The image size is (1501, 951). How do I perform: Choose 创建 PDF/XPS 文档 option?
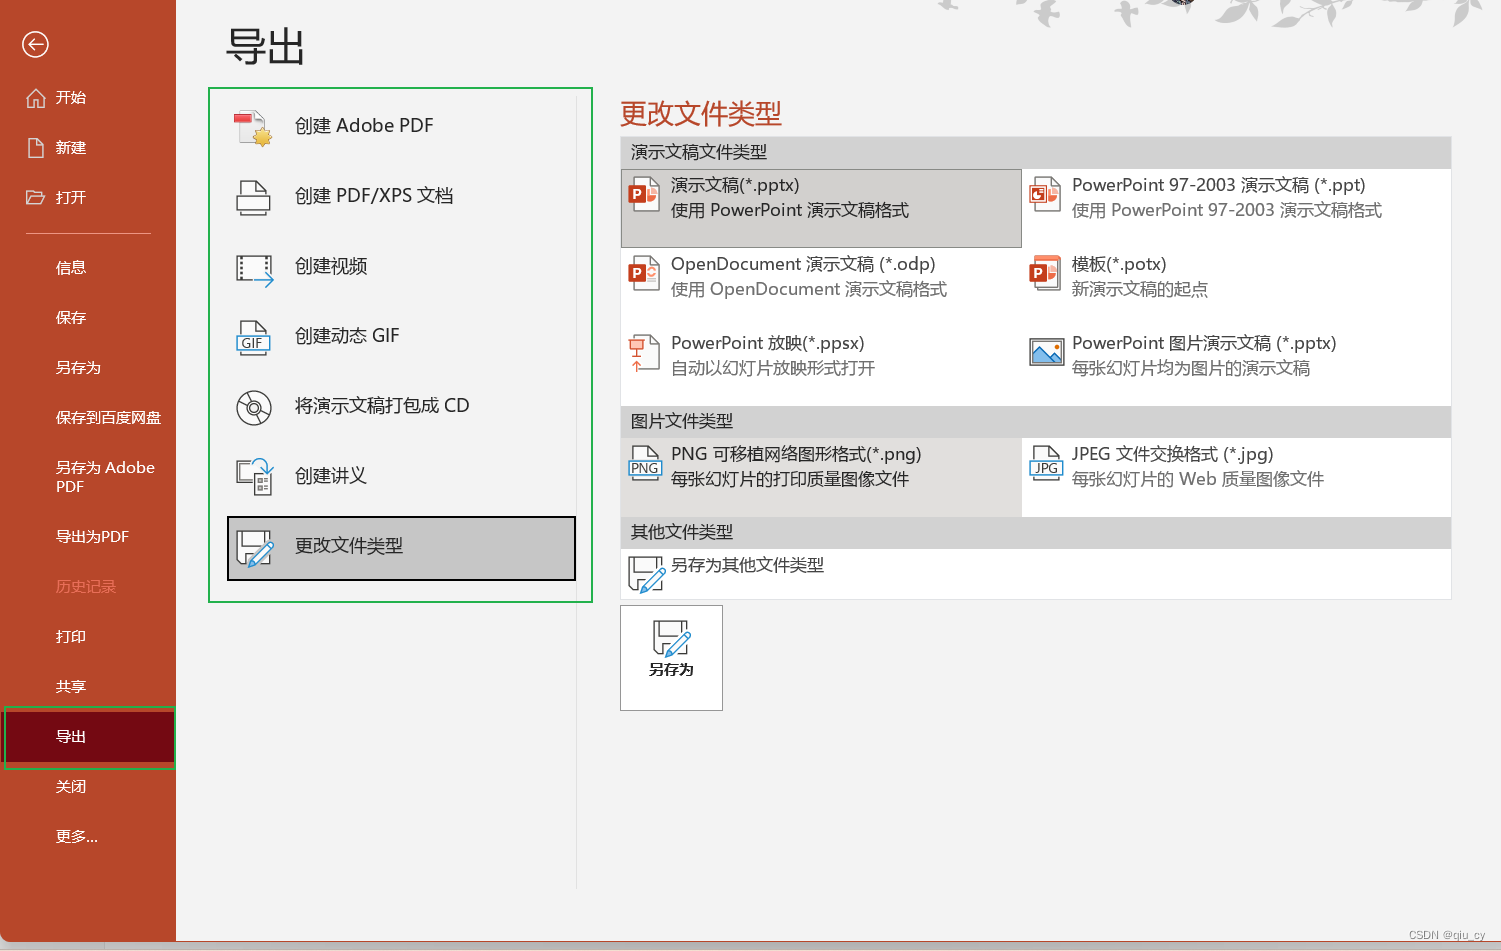[x=401, y=196]
